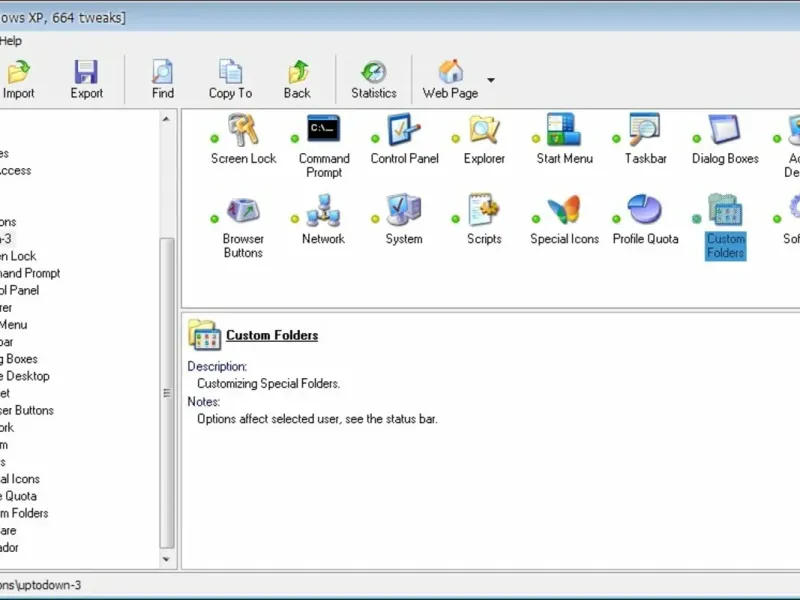Select the Profile Quota tree item
This screenshot has height=600, width=800.
(18, 496)
